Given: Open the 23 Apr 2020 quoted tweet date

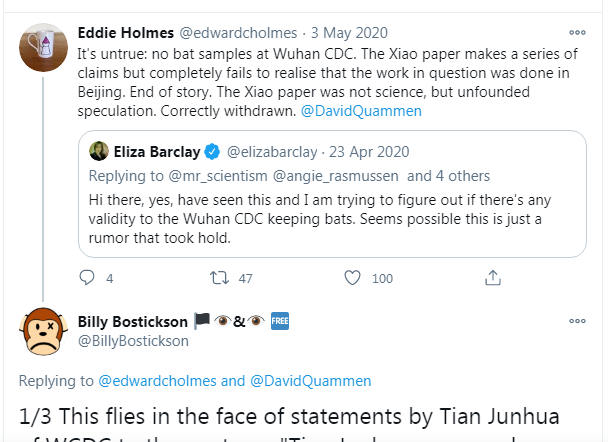Looking at the screenshot, I should [x=371, y=152].
